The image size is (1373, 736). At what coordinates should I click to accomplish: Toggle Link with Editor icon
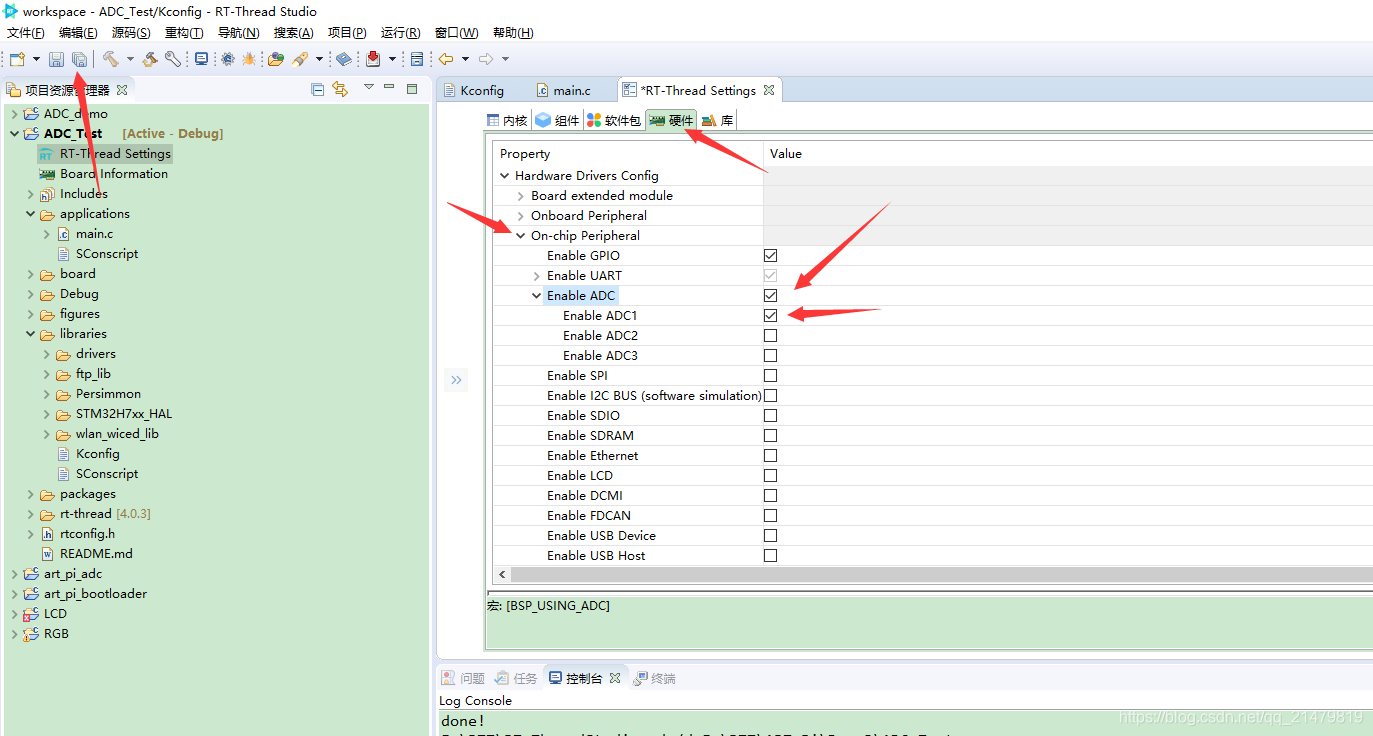click(x=340, y=89)
